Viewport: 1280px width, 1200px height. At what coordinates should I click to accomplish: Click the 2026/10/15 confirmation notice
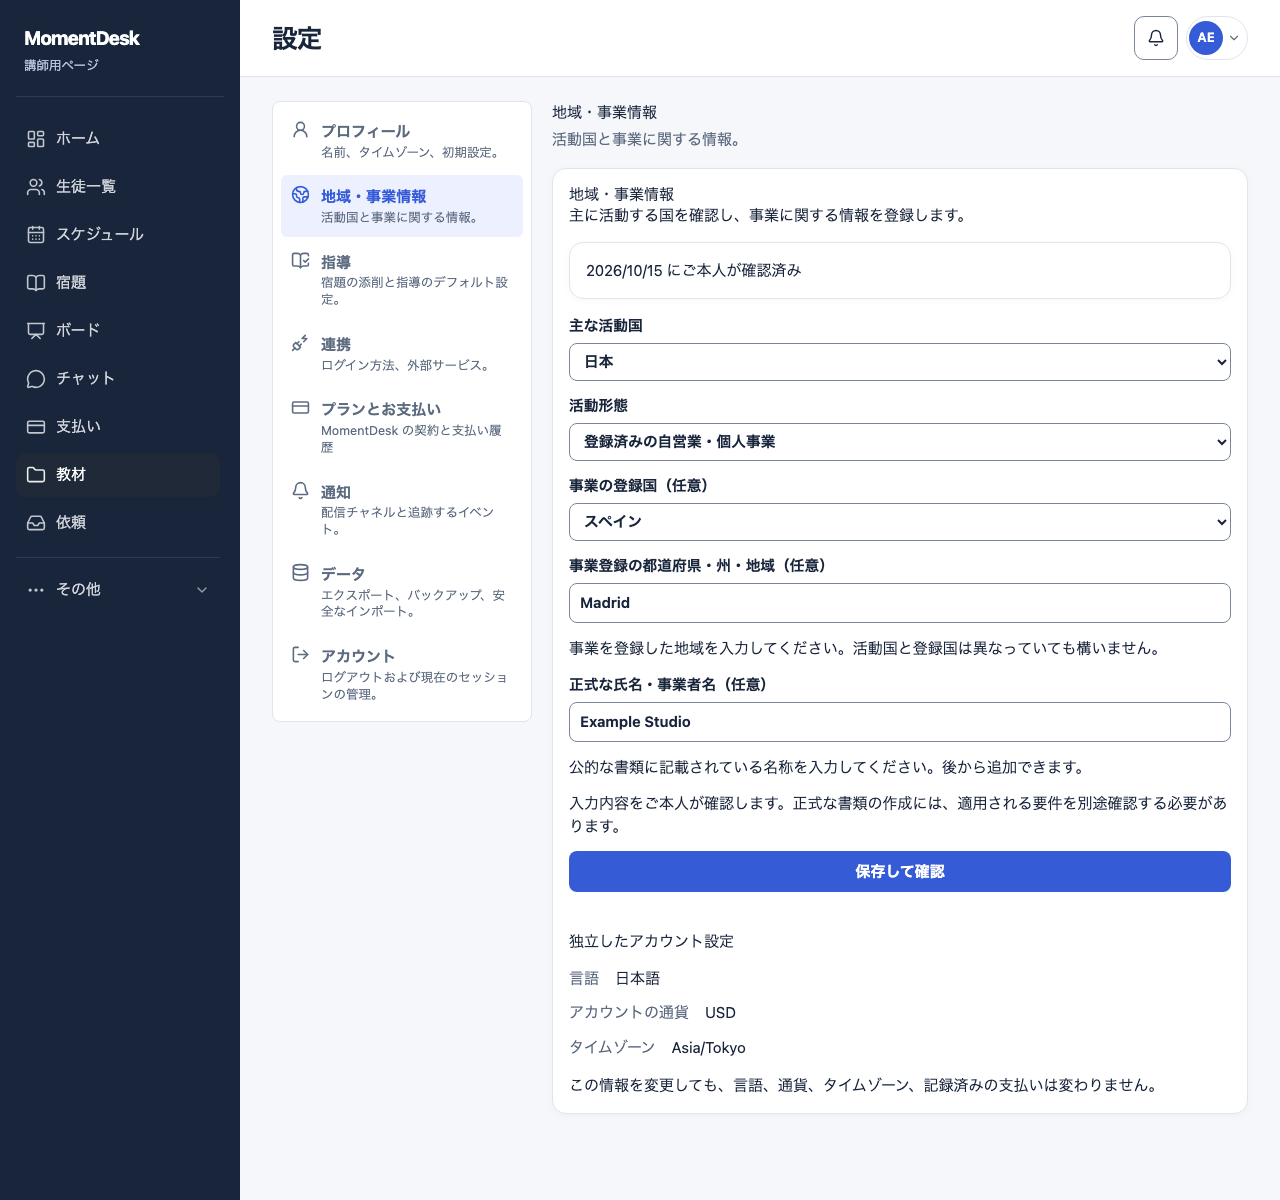[900, 270]
